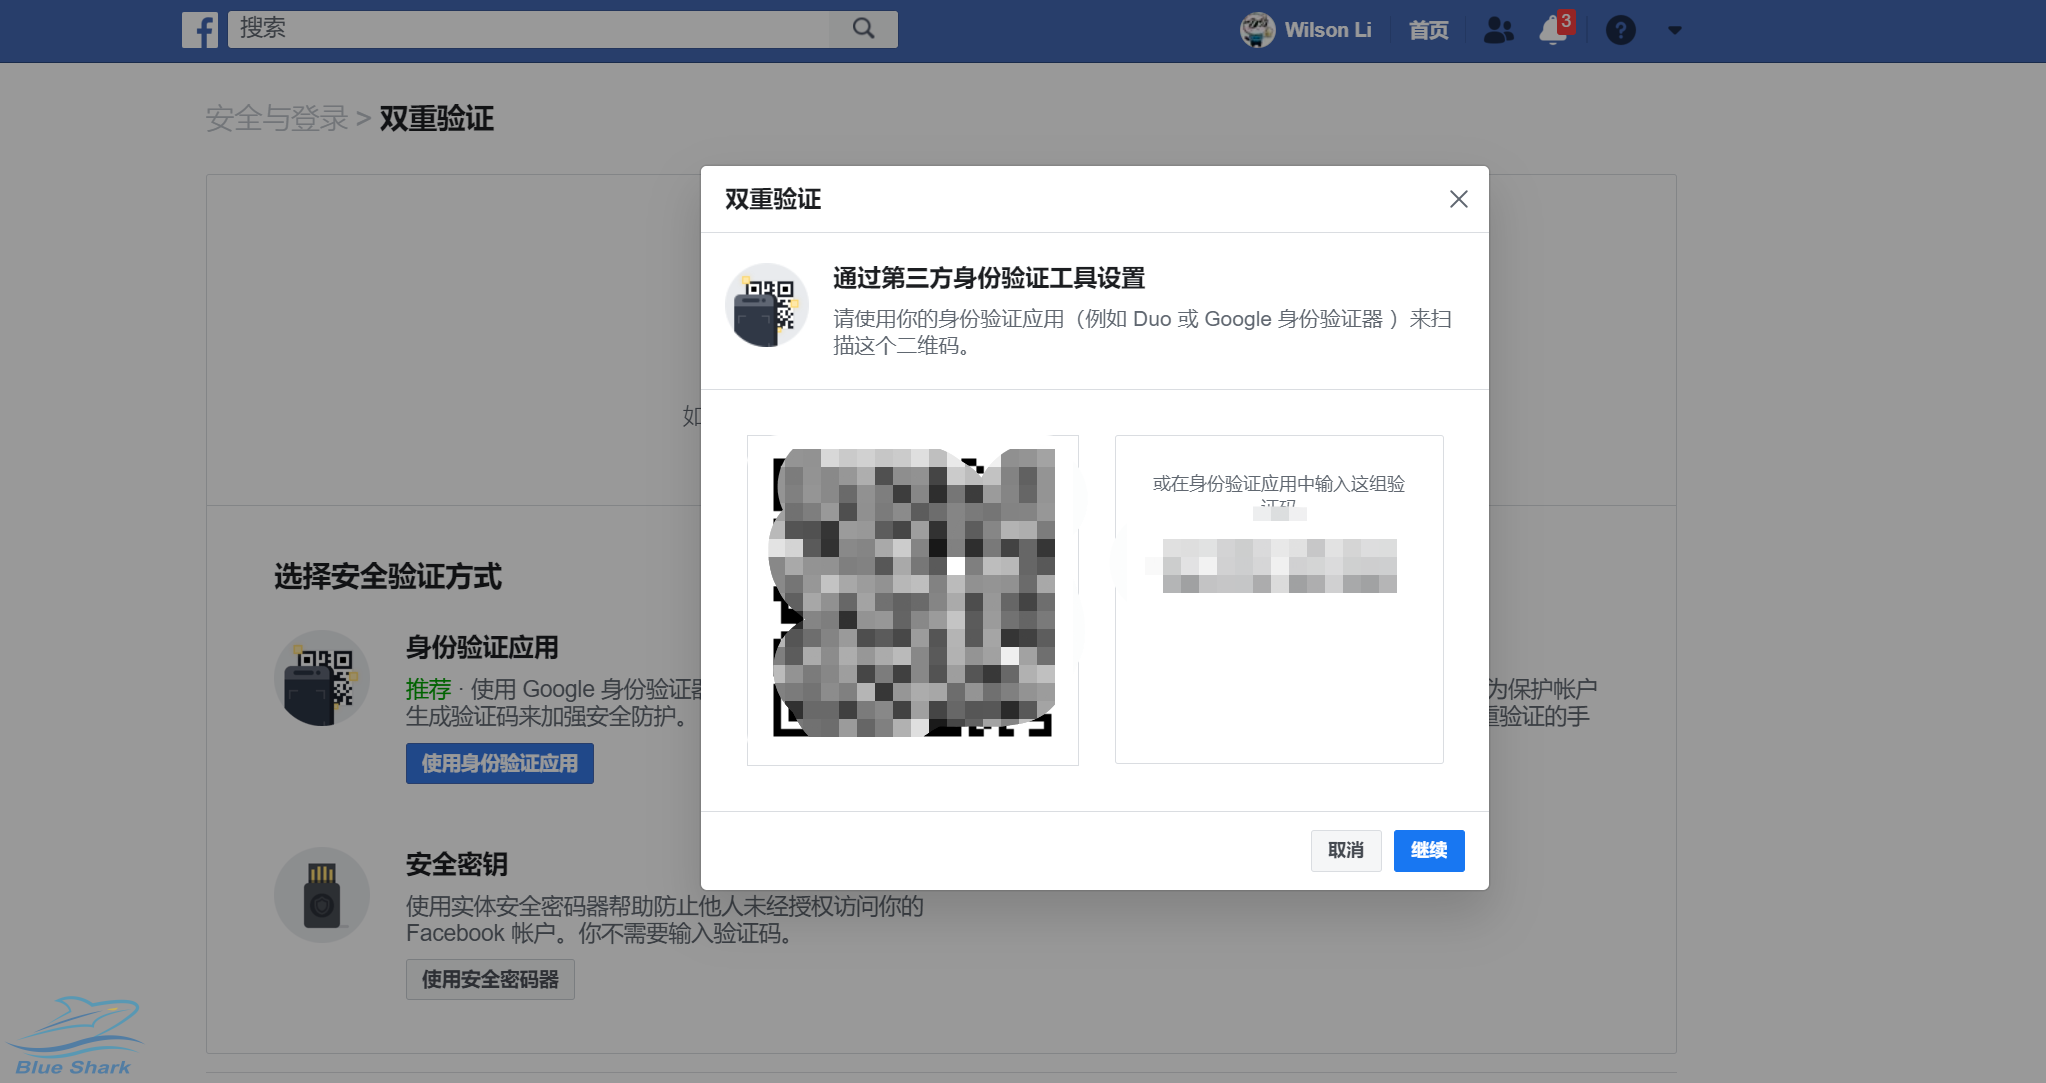Go to 首页 home page
The width and height of the screenshot is (2046, 1083).
coord(1428,30)
